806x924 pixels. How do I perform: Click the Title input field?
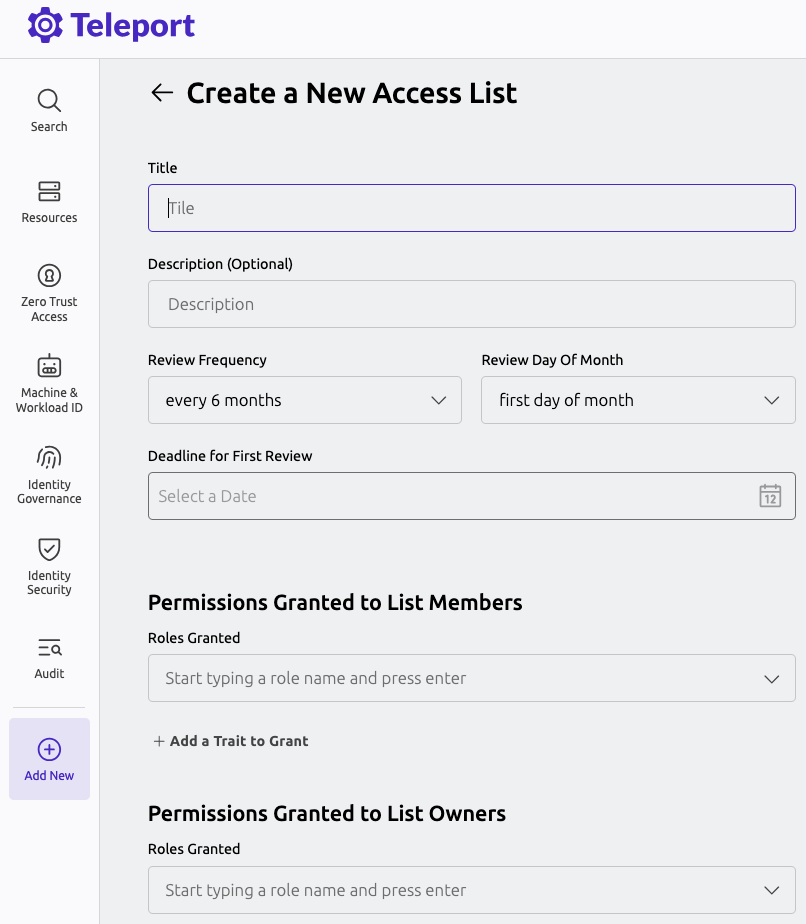coord(471,208)
